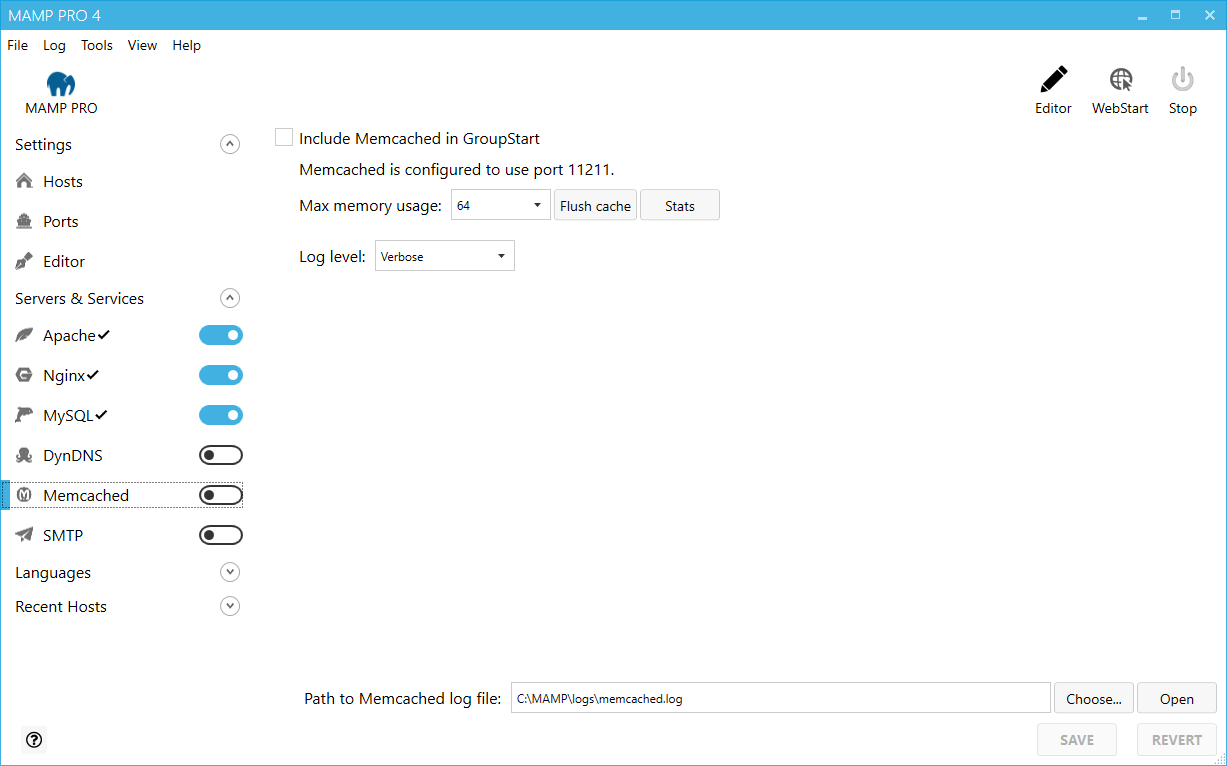Viewport: 1227px width, 766px height.
Task: Expand the Languages section chevron
Action: 230,572
